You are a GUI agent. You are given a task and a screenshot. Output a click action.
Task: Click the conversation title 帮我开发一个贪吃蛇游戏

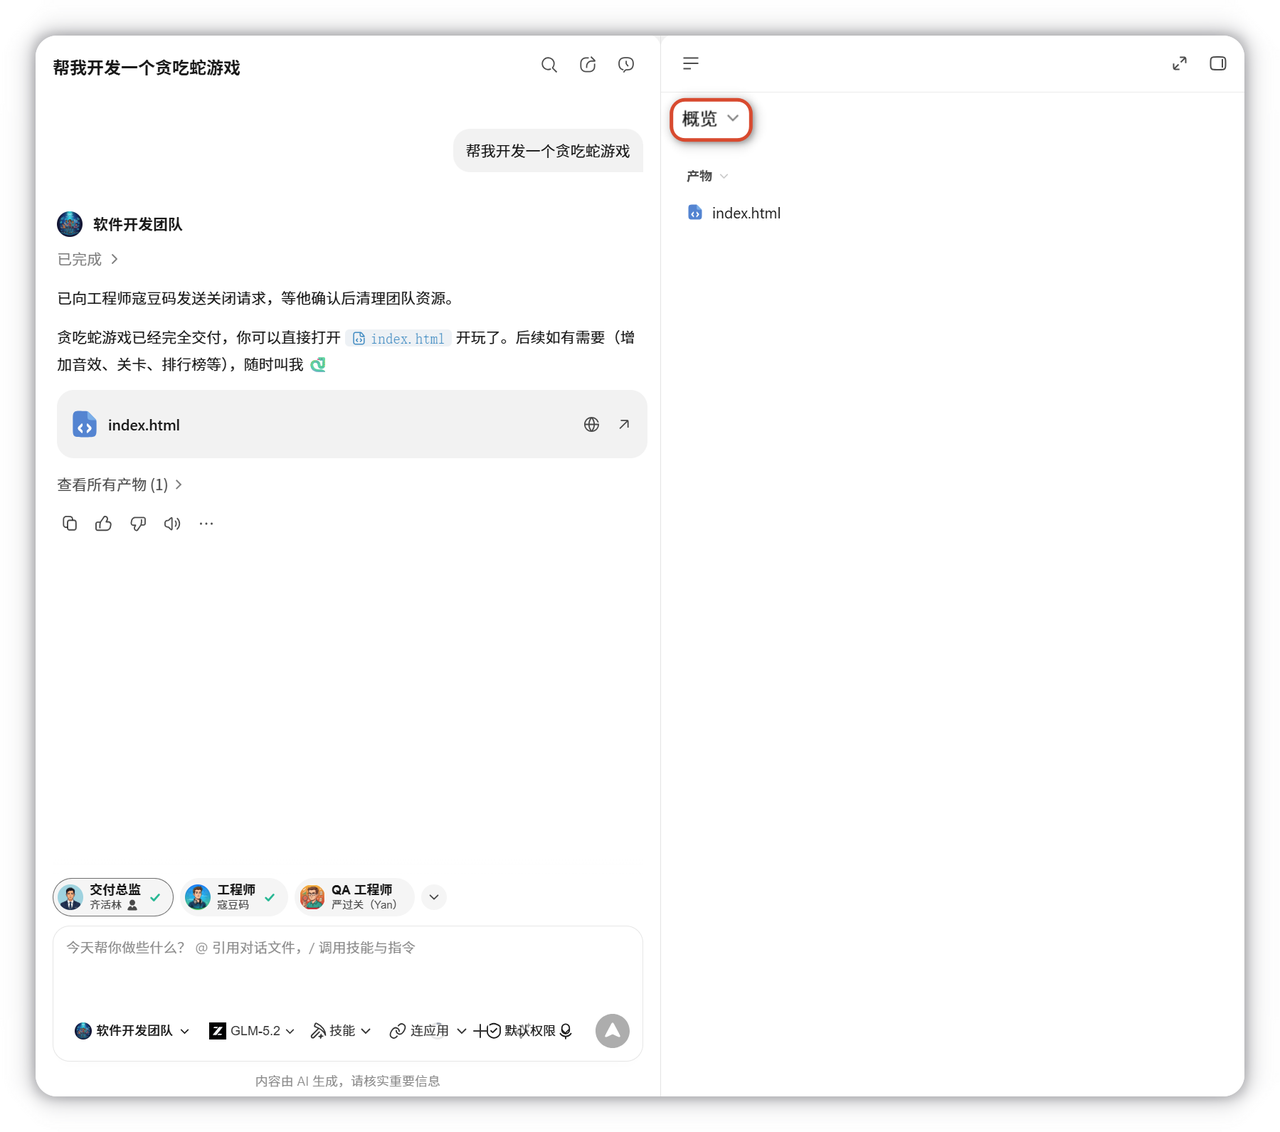[147, 68]
